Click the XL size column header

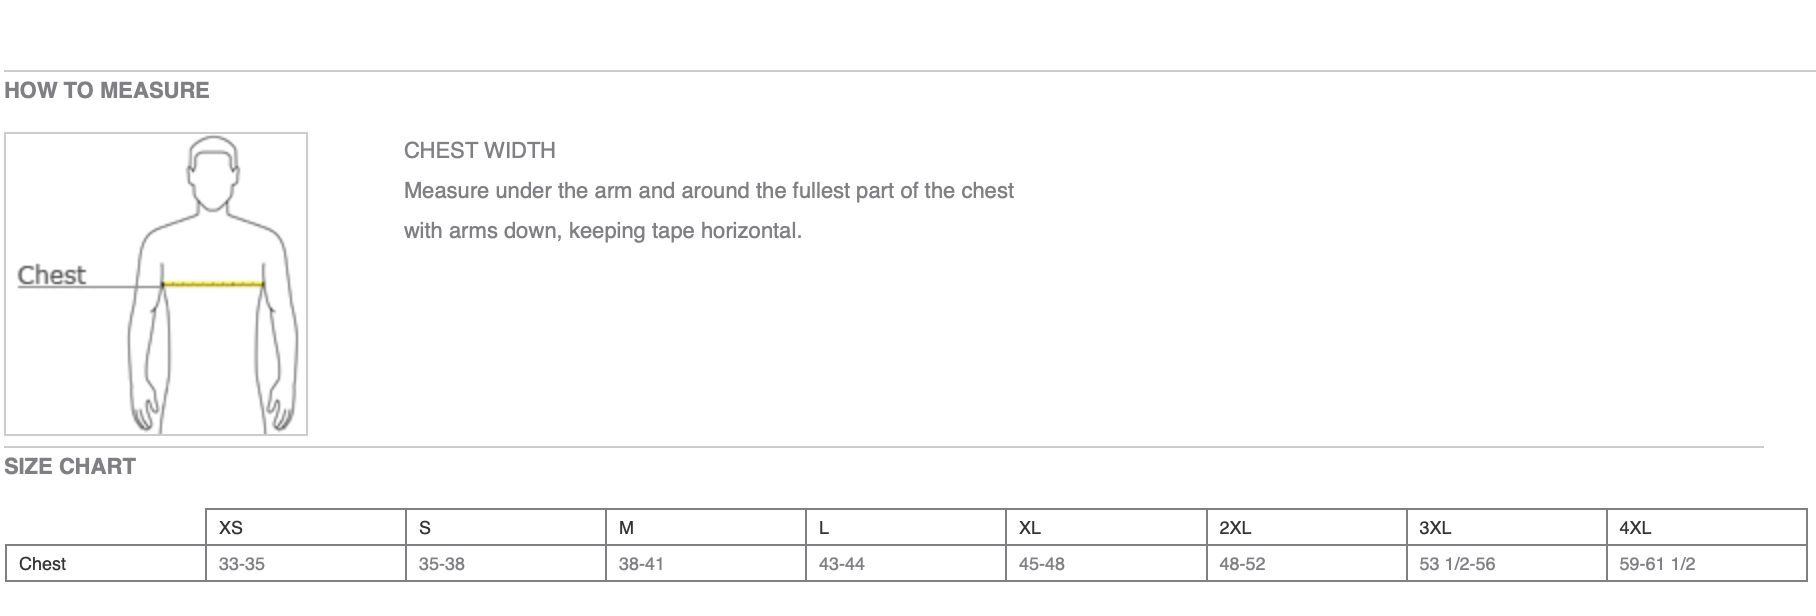click(x=1030, y=528)
